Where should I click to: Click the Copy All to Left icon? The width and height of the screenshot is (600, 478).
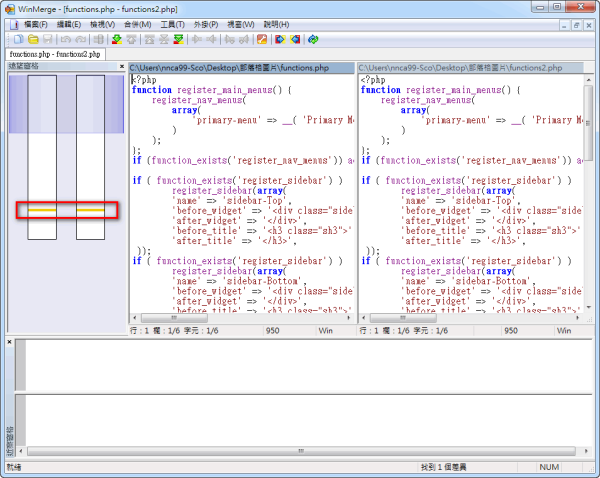coord(295,39)
